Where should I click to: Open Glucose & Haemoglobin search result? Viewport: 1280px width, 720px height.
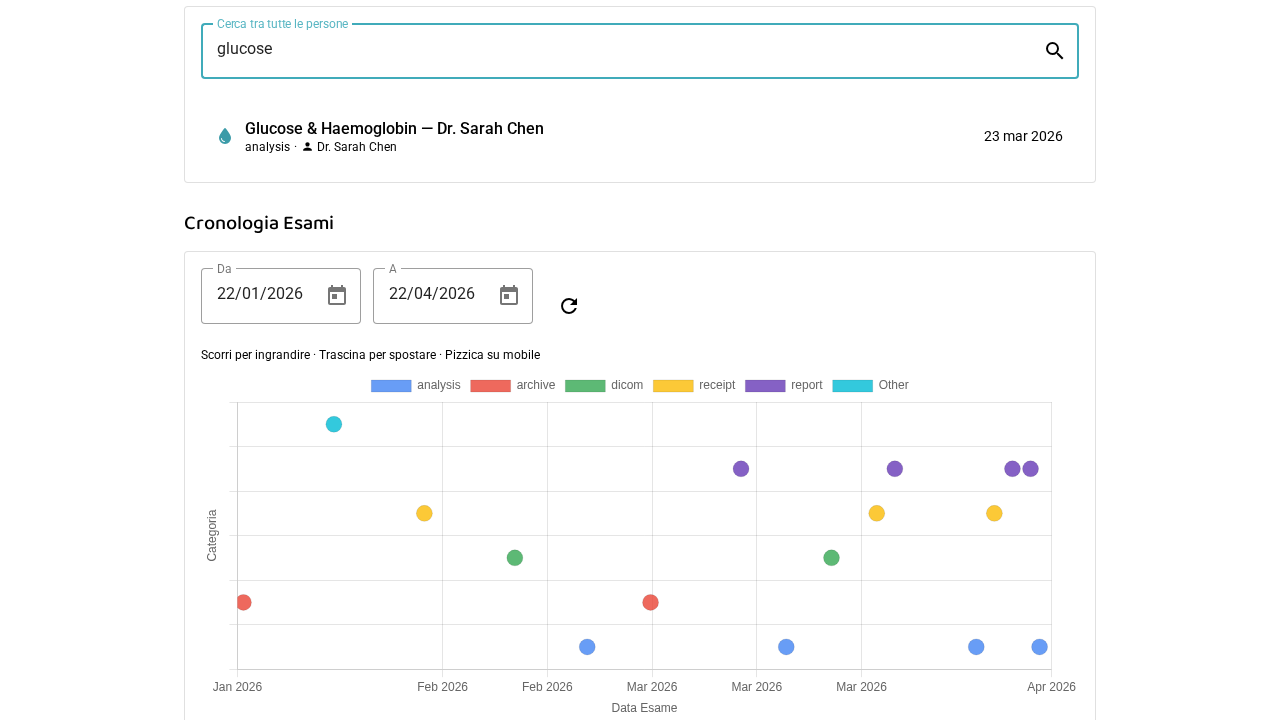click(394, 129)
